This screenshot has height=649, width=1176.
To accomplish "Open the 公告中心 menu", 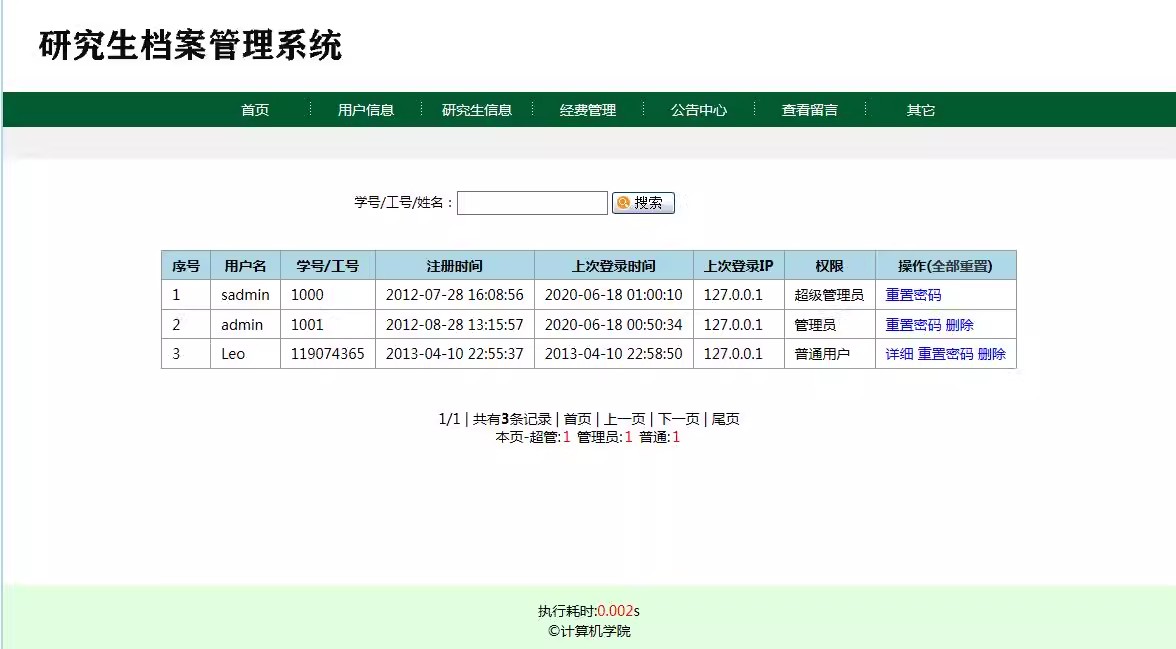I will tap(699, 110).
